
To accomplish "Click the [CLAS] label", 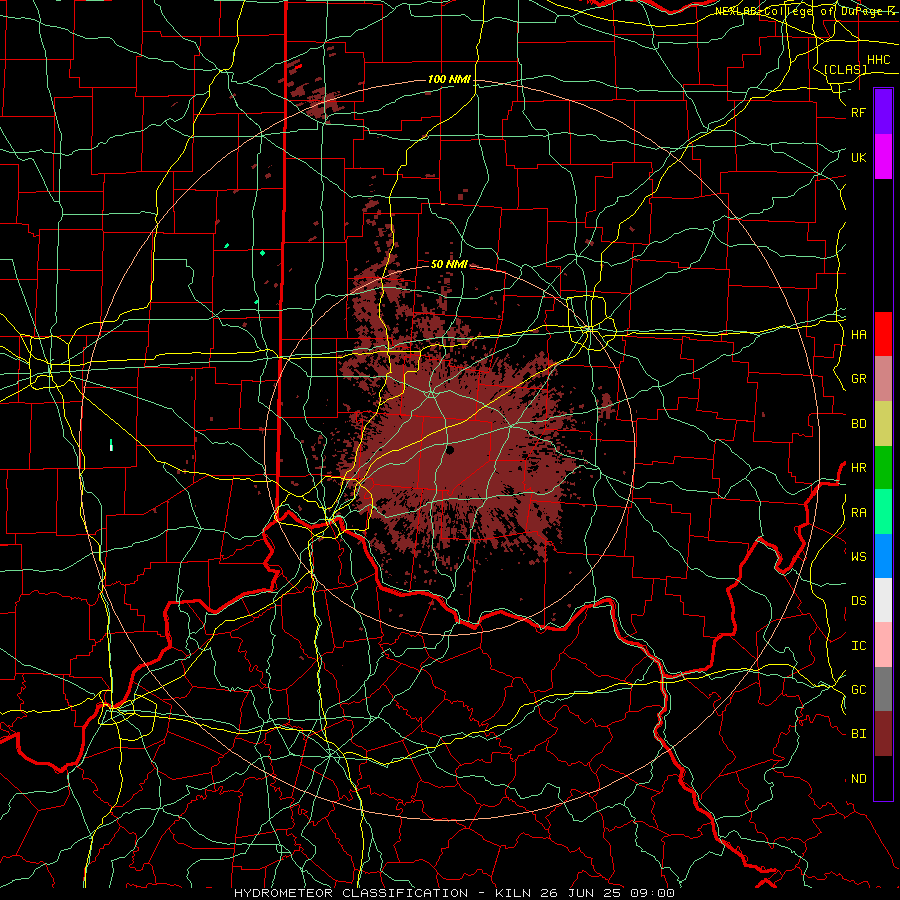I will click(x=845, y=69).
